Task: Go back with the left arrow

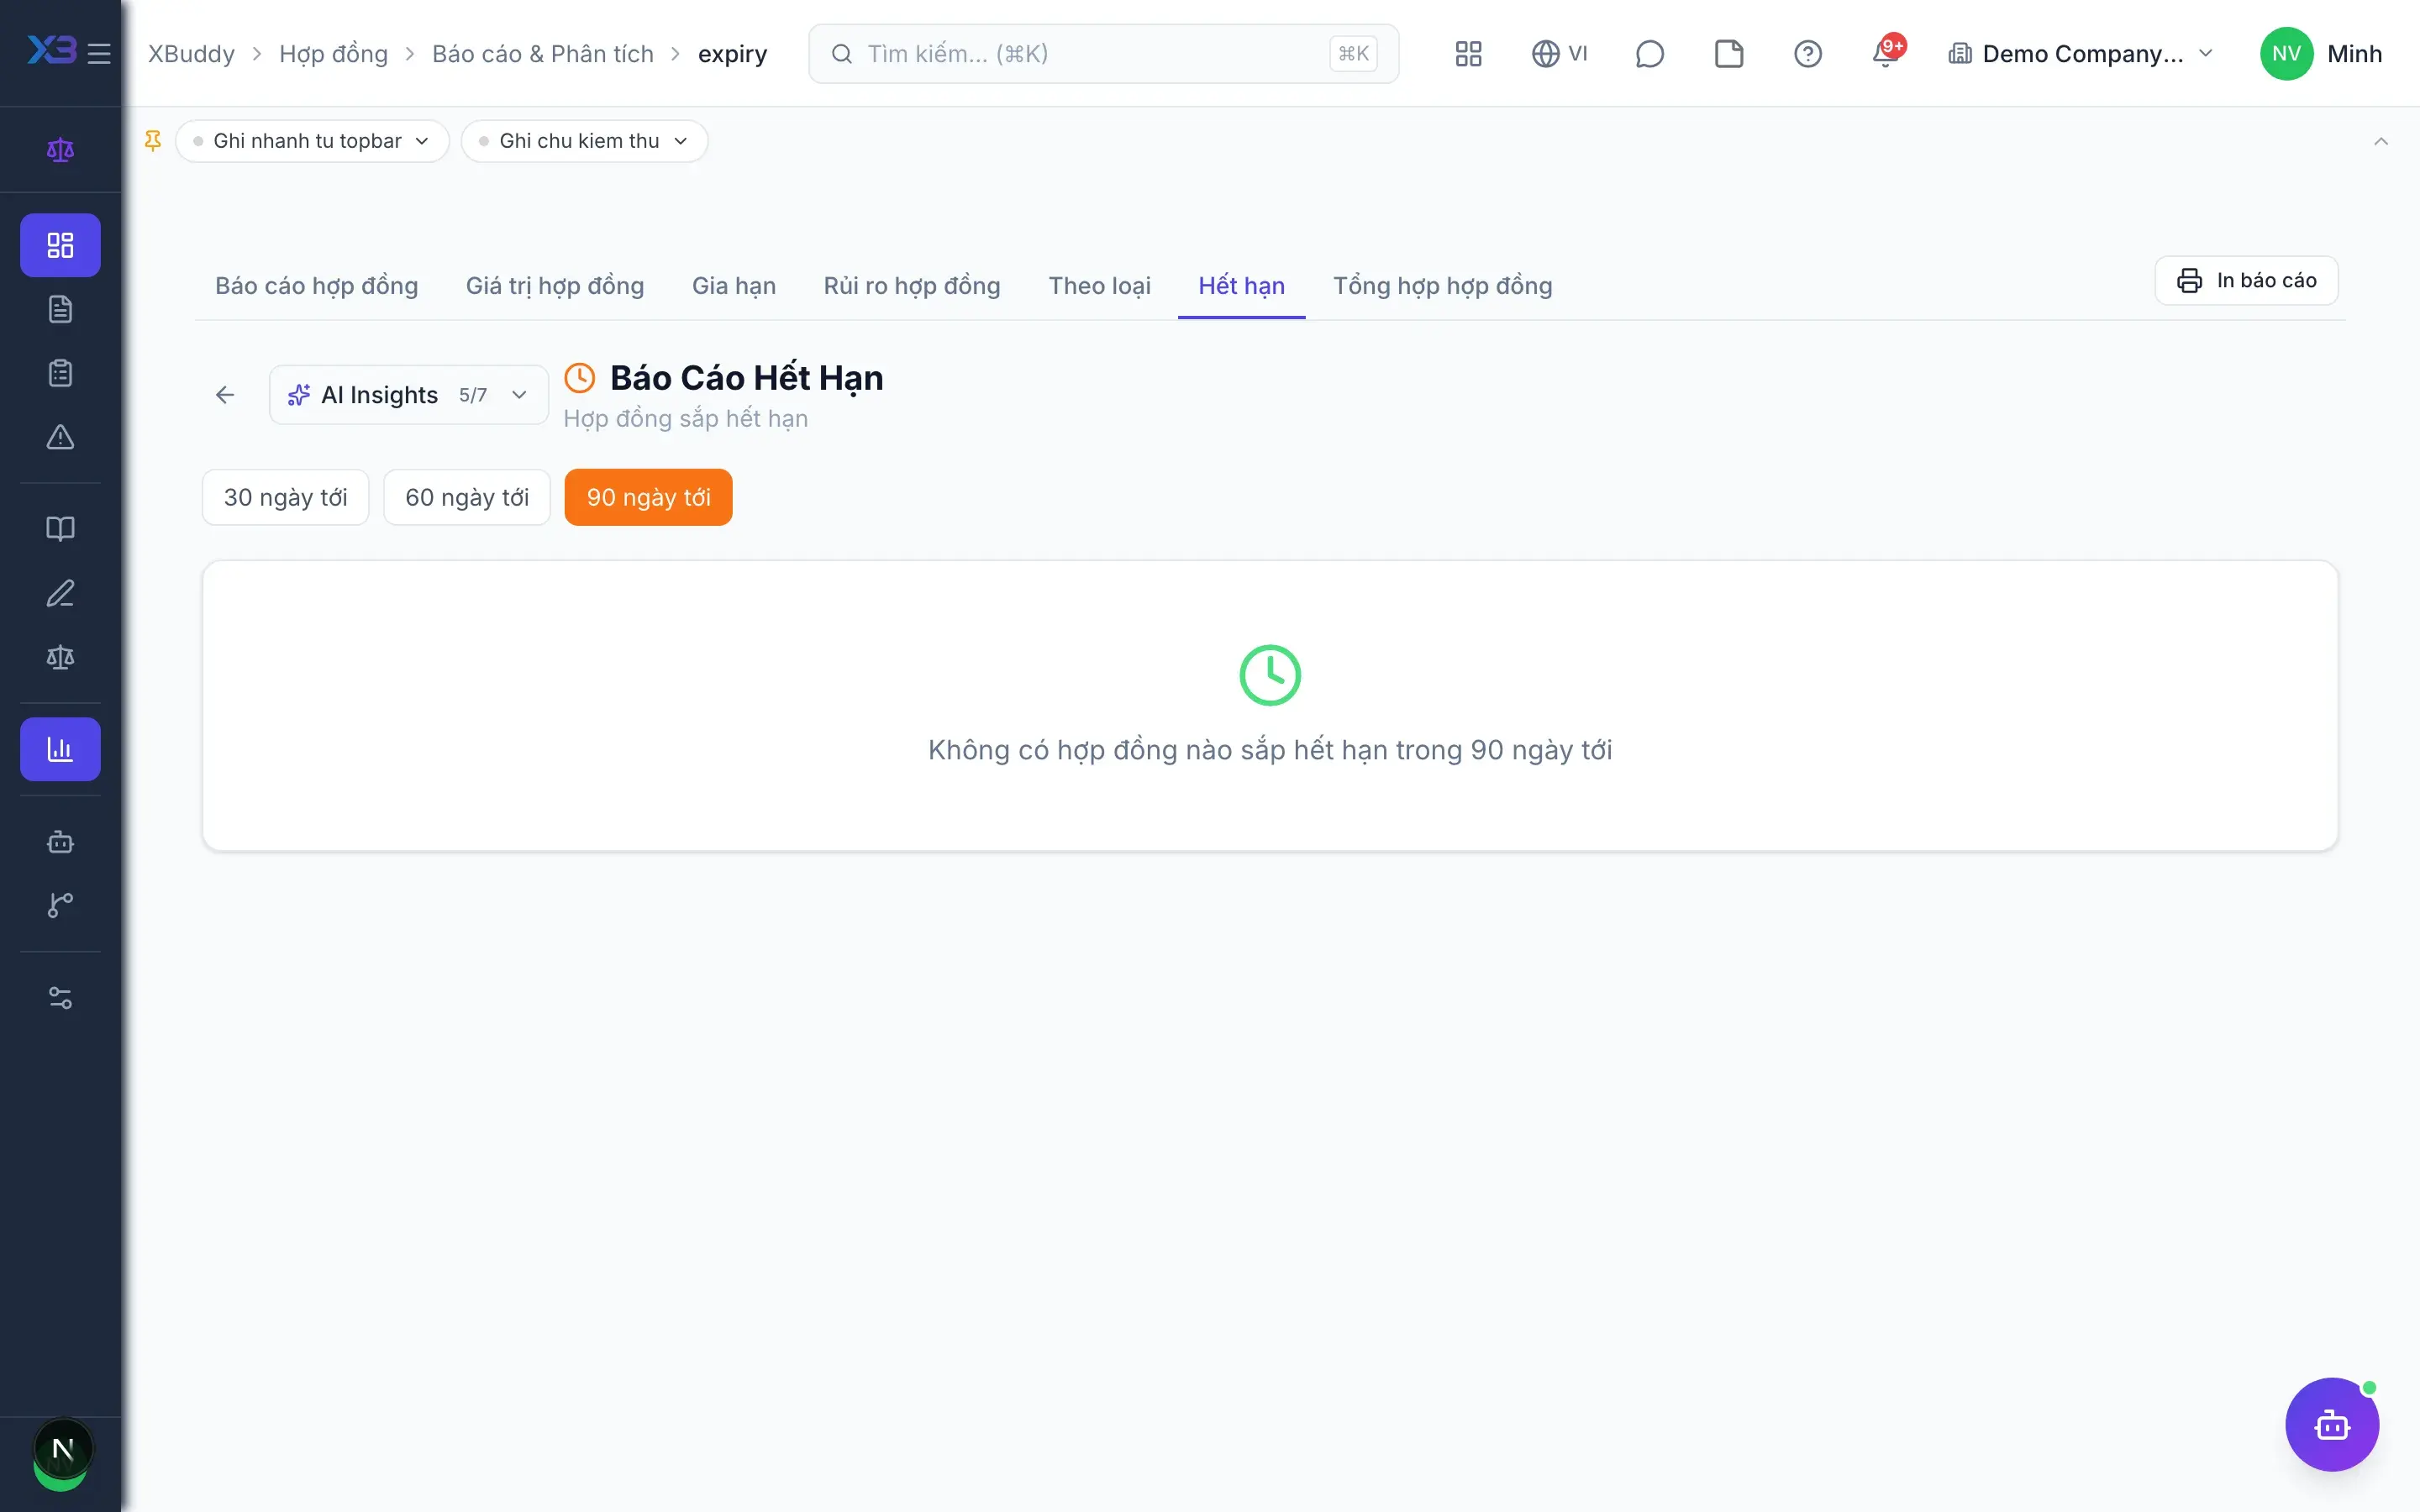Action: coord(225,395)
